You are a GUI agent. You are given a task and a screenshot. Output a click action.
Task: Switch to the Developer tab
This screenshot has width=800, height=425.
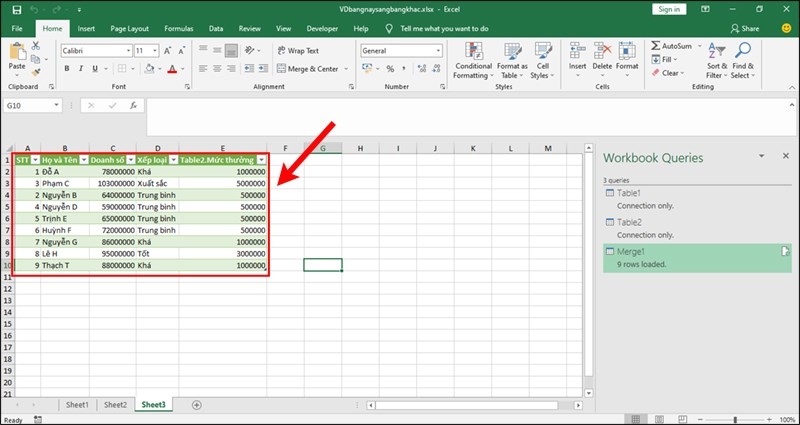pyautogui.click(x=322, y=29)
